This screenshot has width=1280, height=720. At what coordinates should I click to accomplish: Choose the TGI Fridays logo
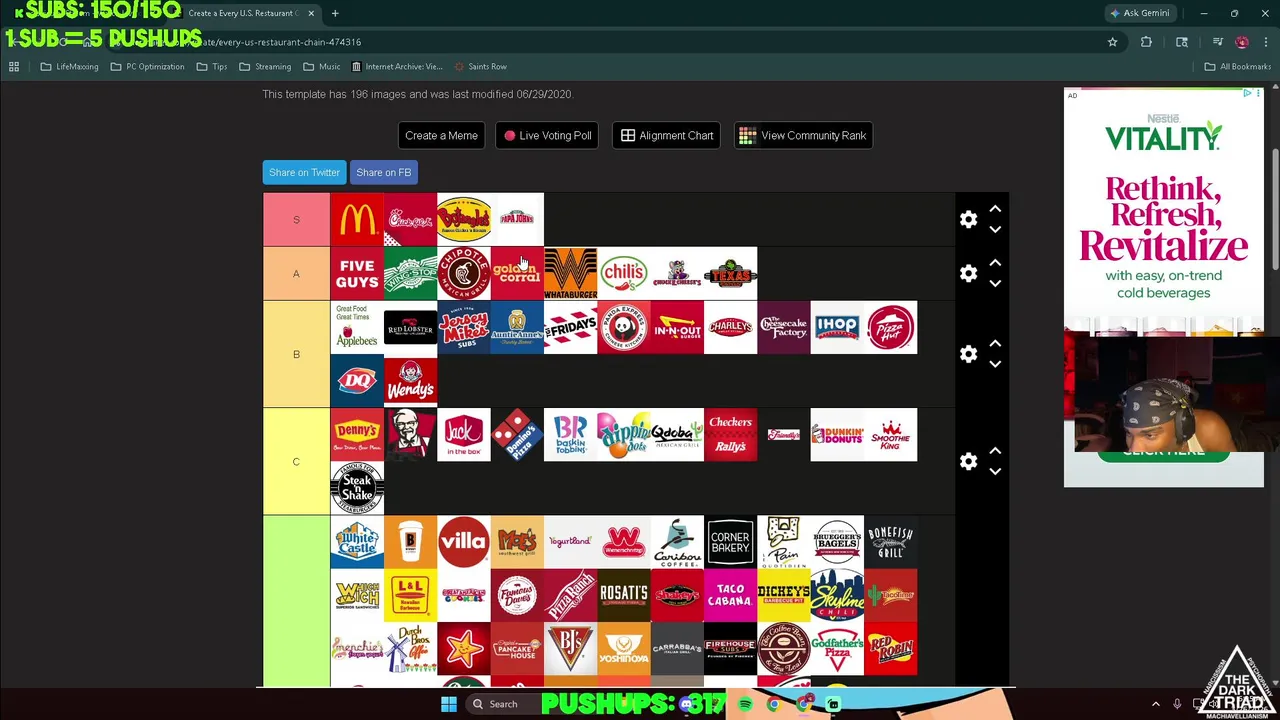coord(570,327)
